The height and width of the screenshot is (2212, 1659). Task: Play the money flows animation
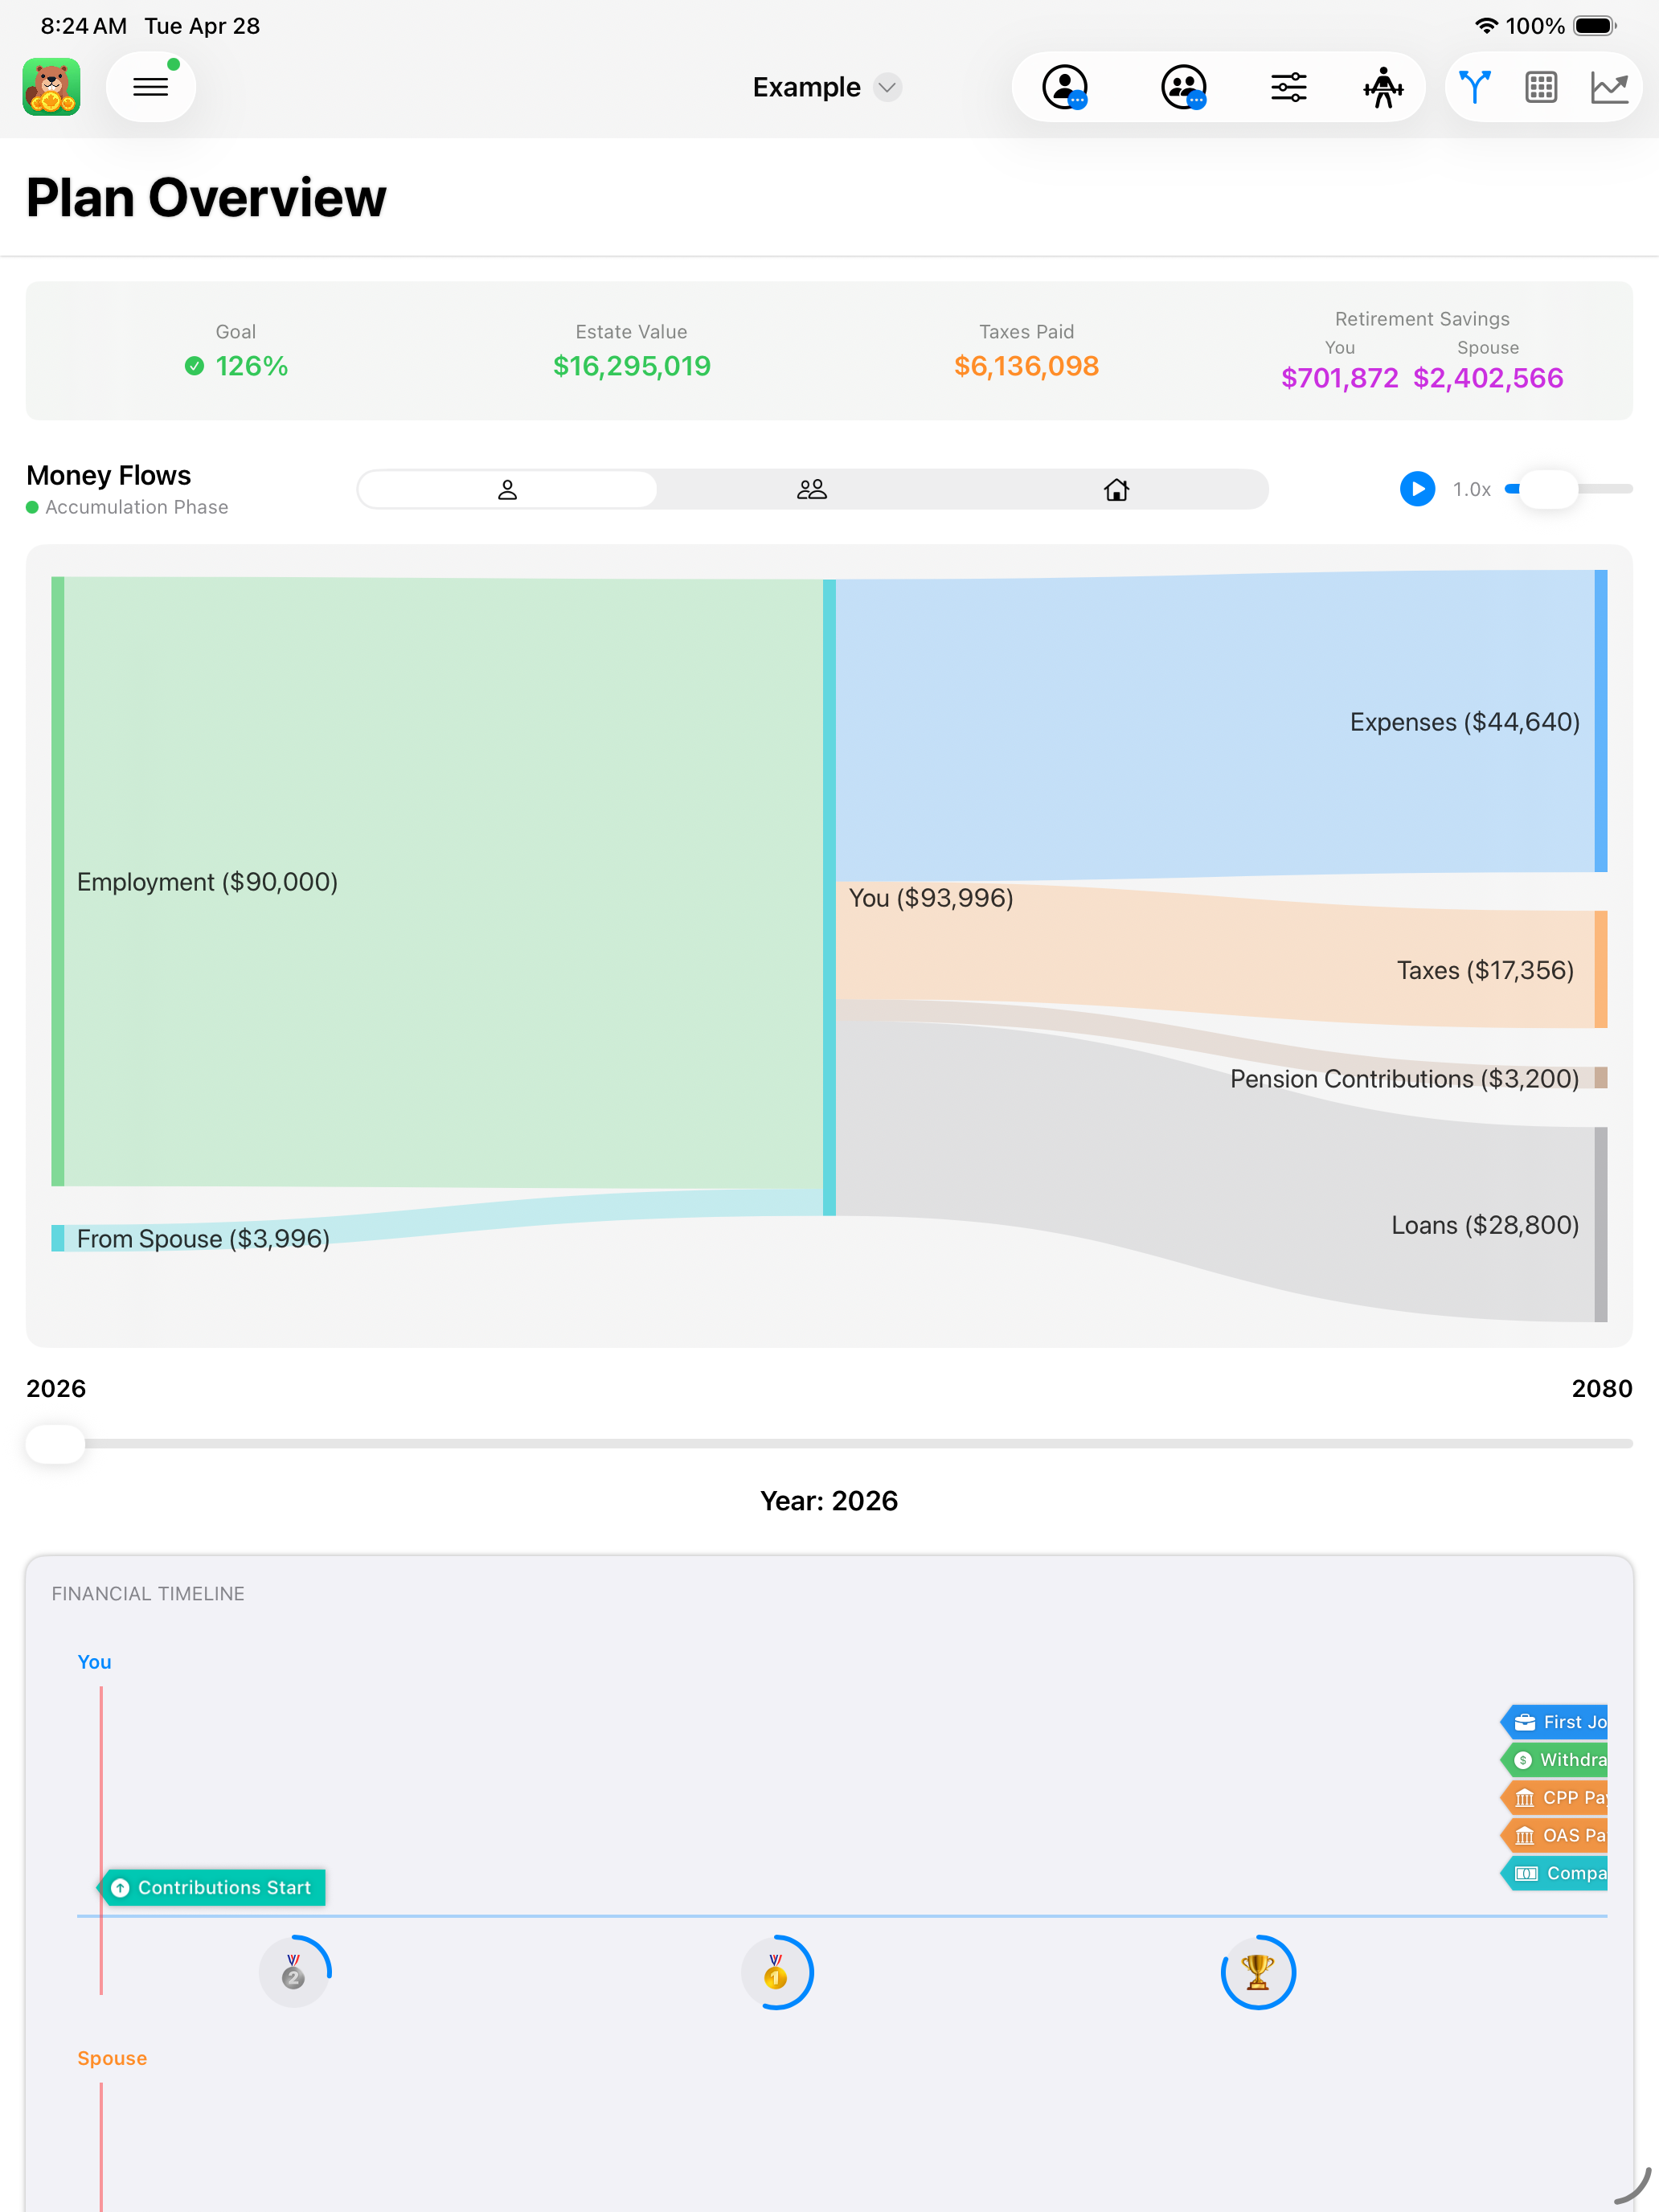click(x=1417, y=489)
